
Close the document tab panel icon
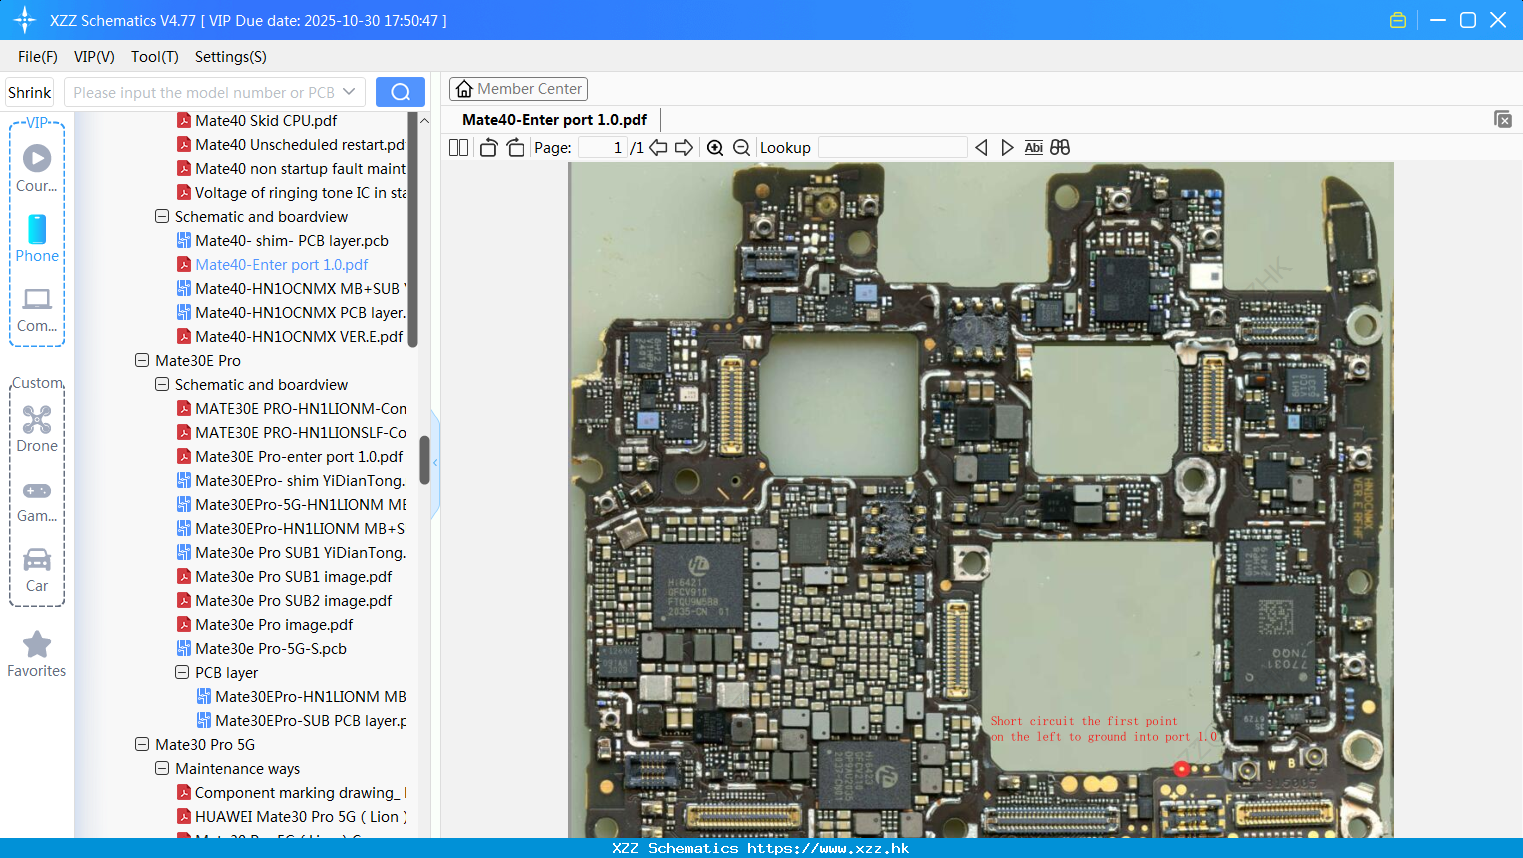[1503, 119]
